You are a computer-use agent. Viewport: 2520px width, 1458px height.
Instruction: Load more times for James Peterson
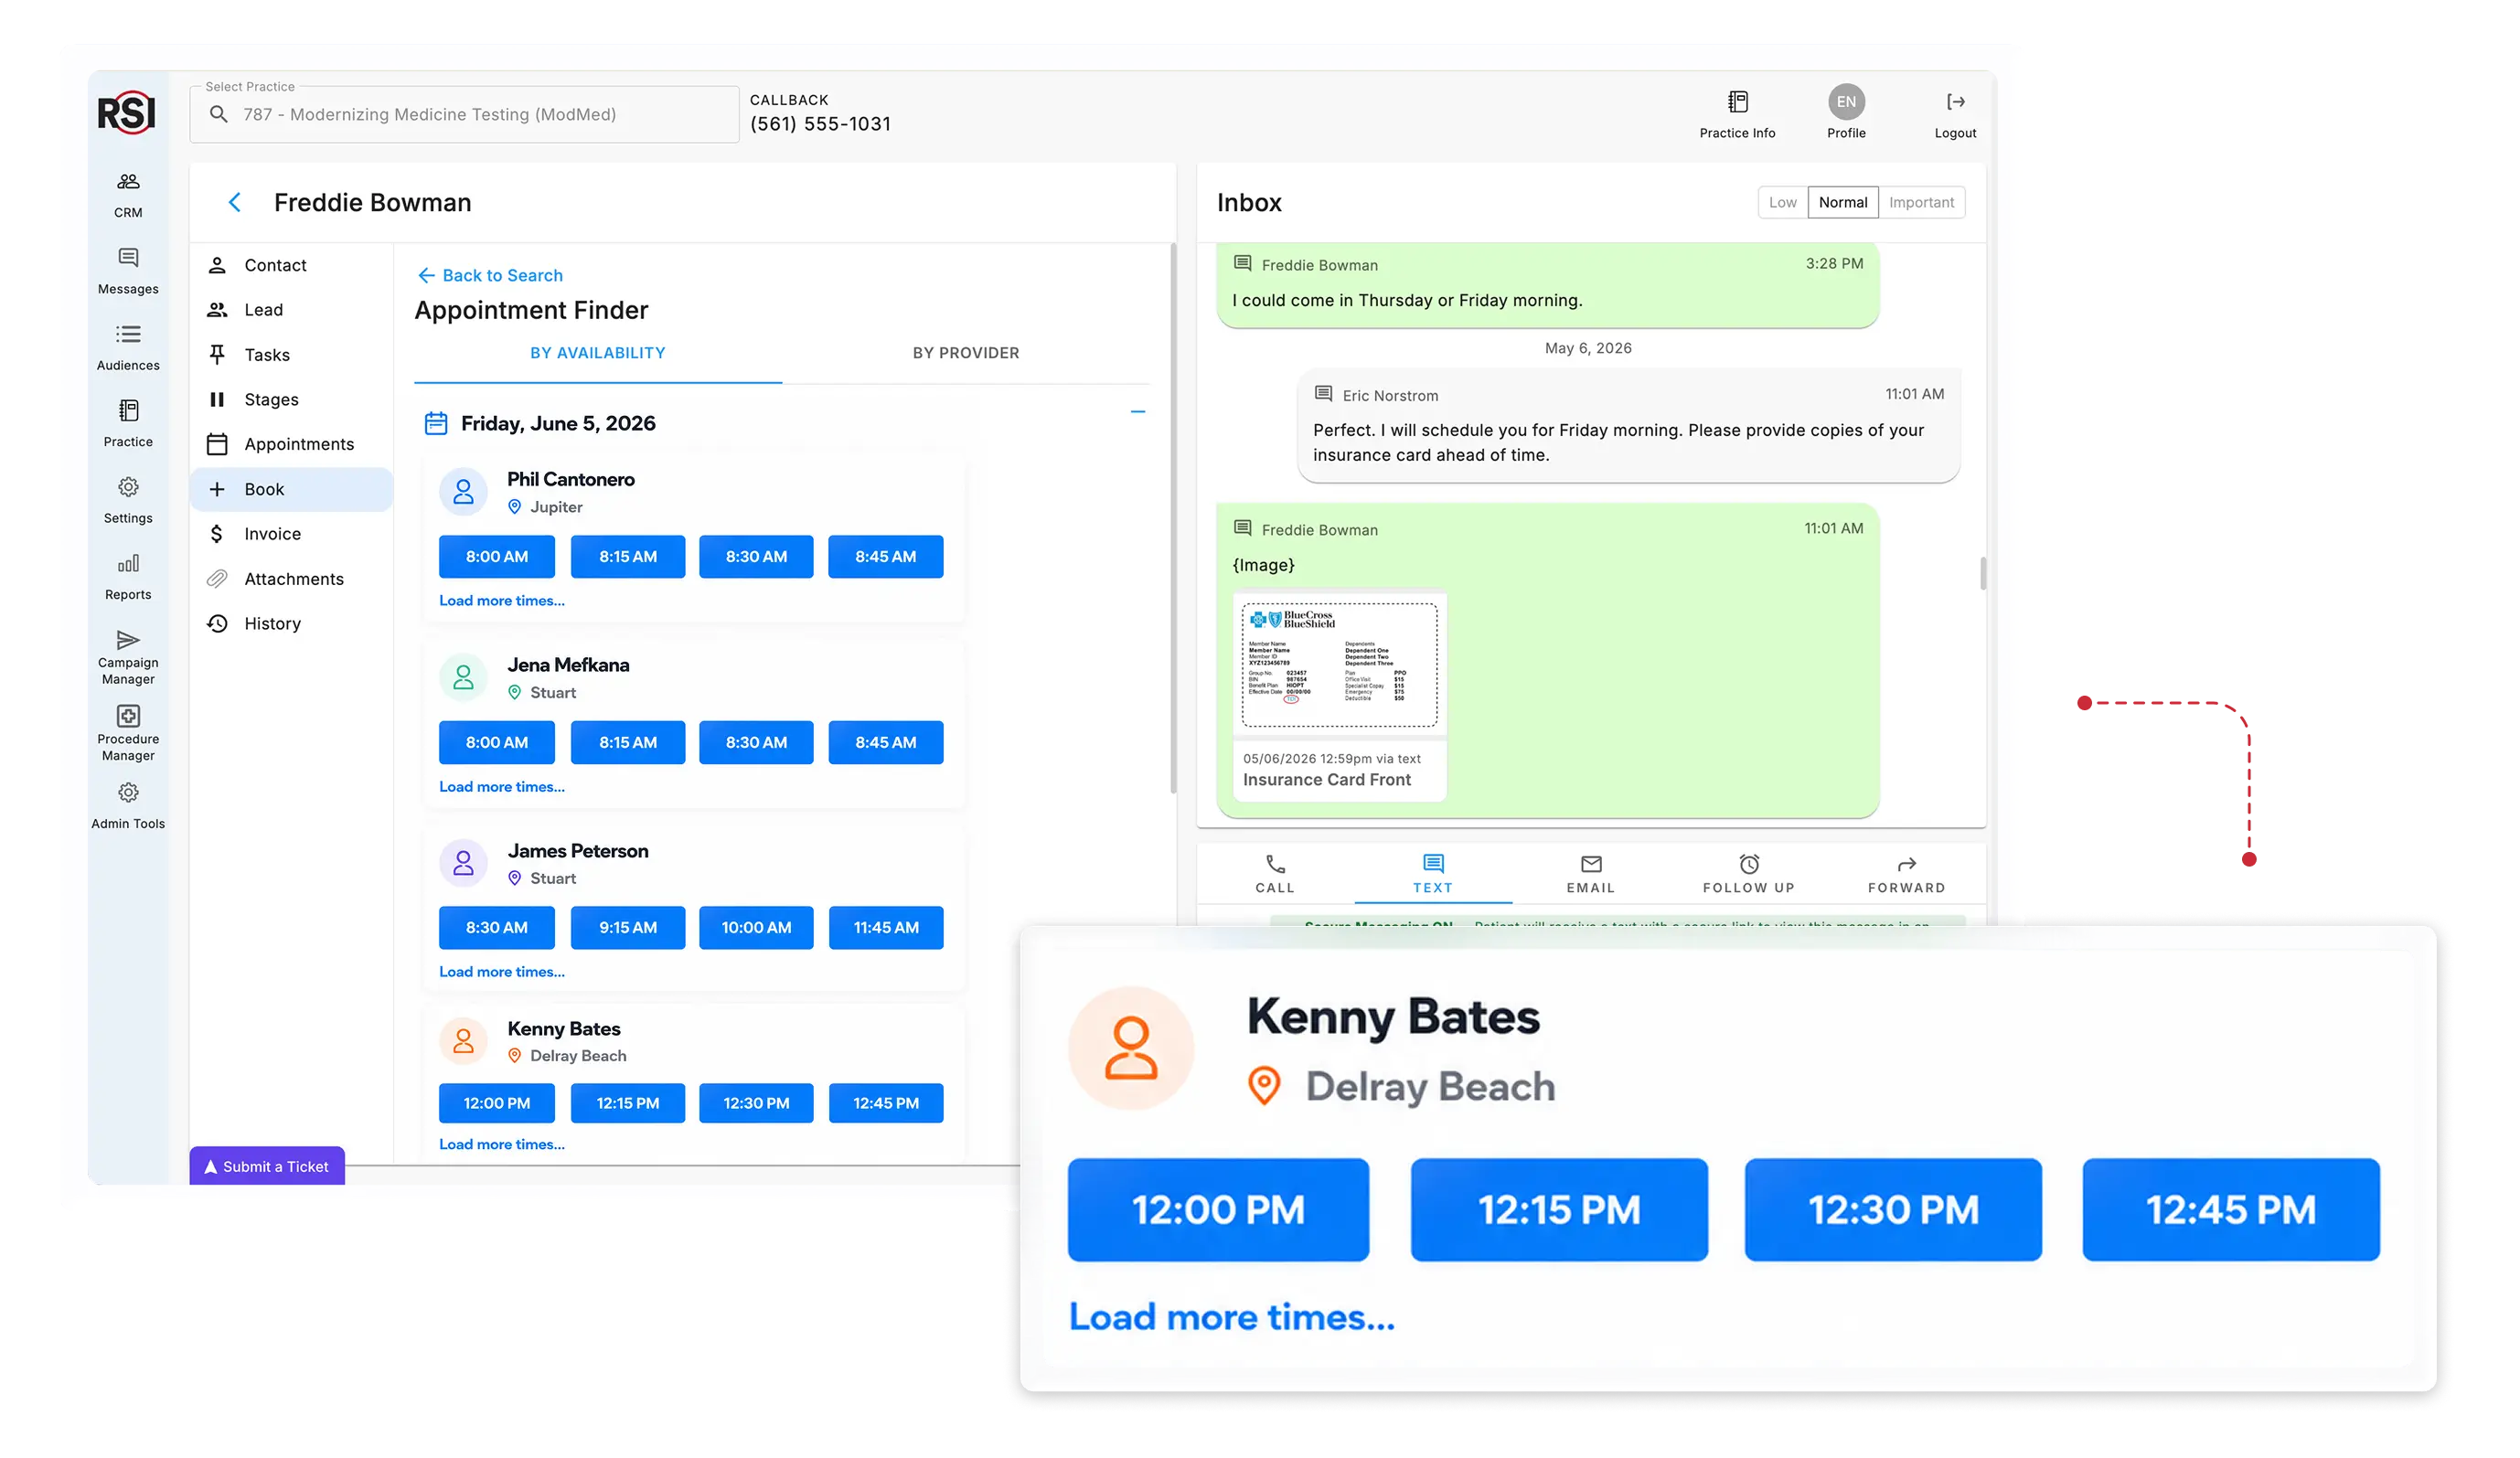(501, 972)
